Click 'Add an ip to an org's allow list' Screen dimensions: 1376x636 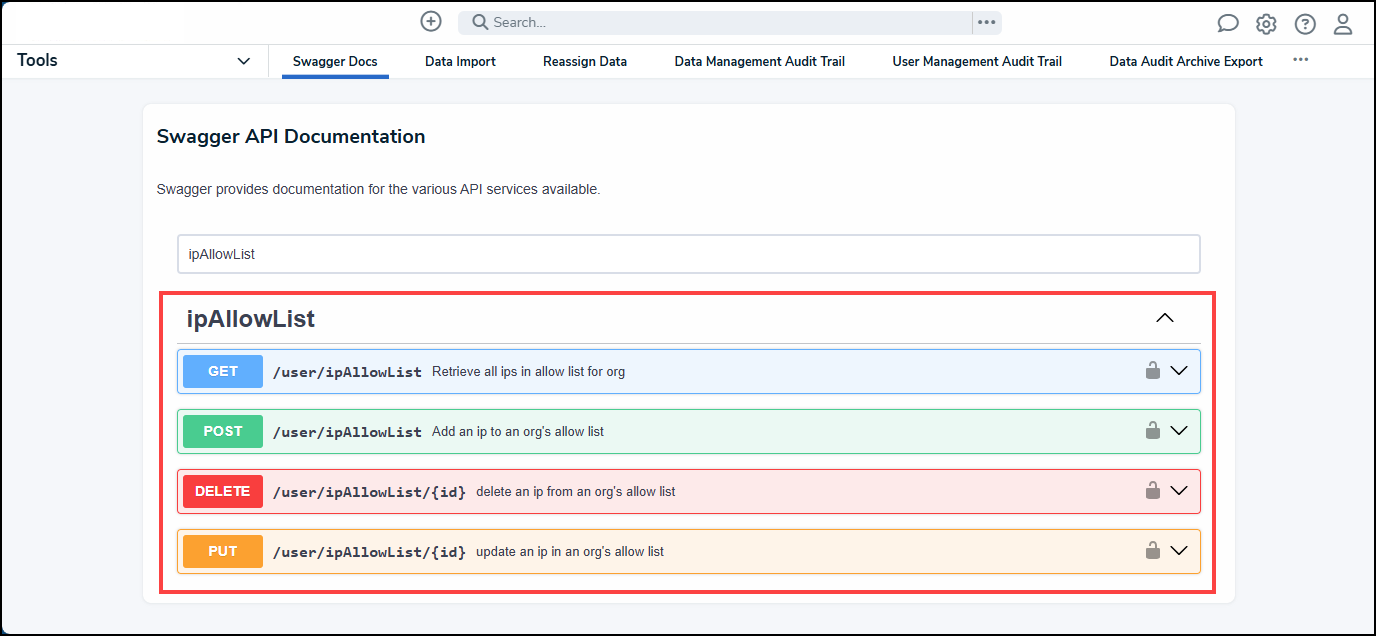[518, 432]
